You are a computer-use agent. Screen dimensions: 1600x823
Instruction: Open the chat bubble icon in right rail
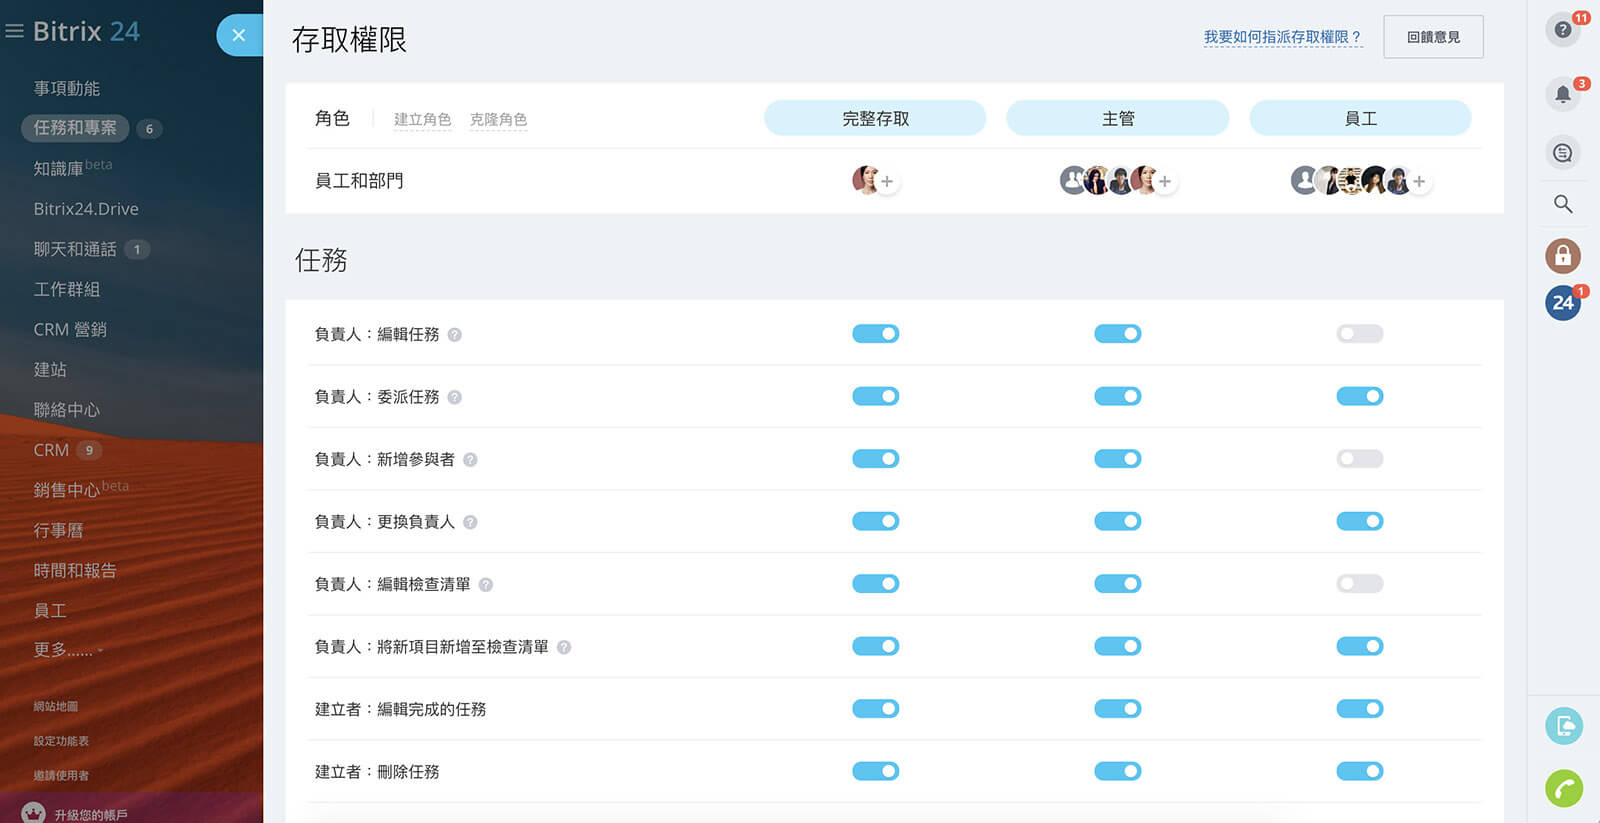[1563, 153]
